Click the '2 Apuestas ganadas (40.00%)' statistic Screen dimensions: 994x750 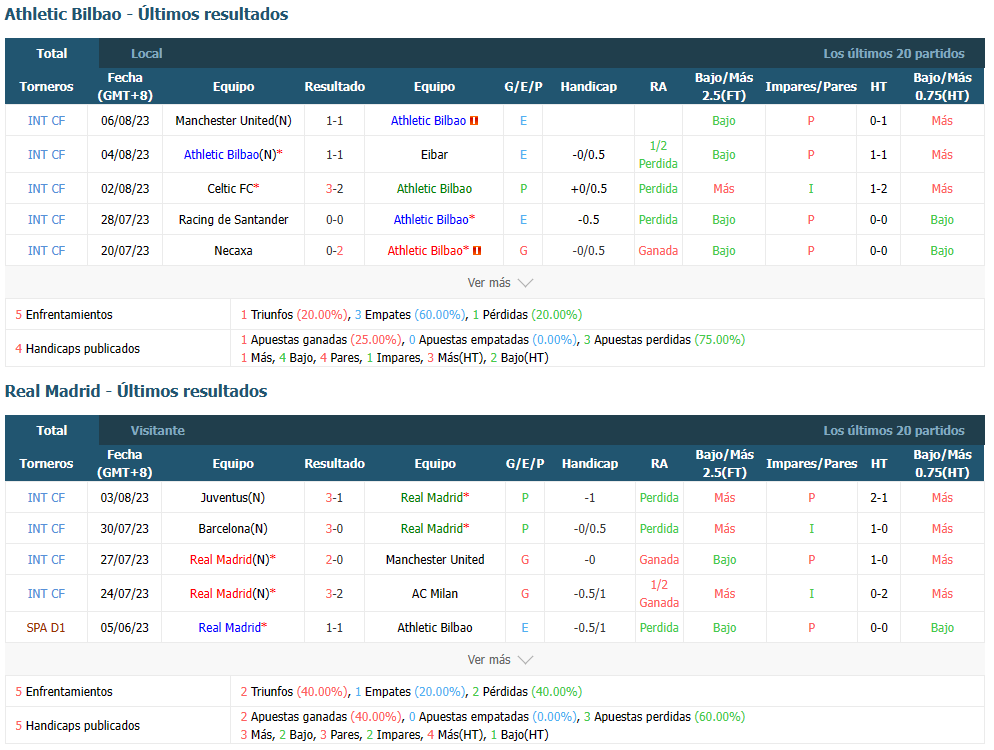coord(320,717)
